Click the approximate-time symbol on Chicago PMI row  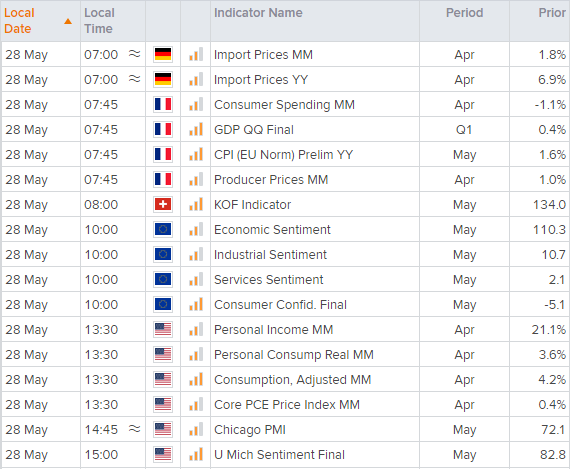(x=135, y=429)
